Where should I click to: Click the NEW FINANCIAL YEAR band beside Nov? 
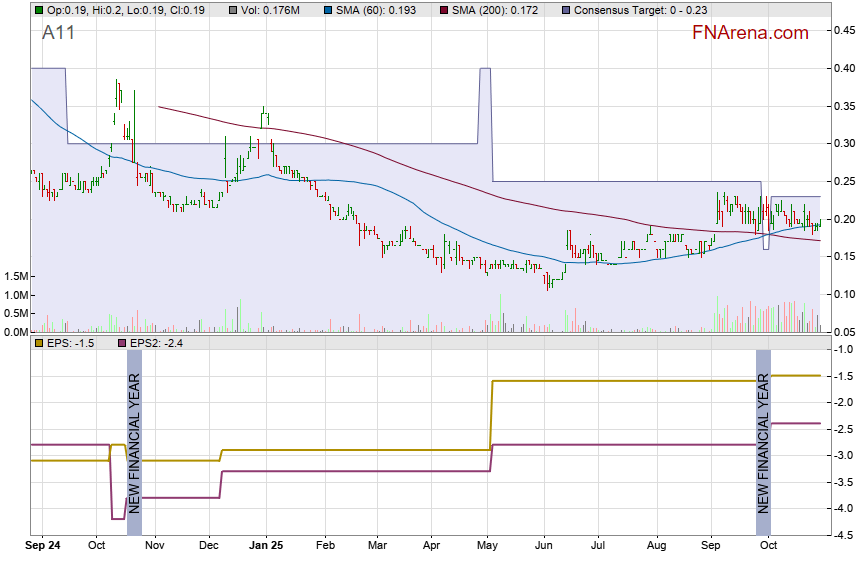pos(134,442)
